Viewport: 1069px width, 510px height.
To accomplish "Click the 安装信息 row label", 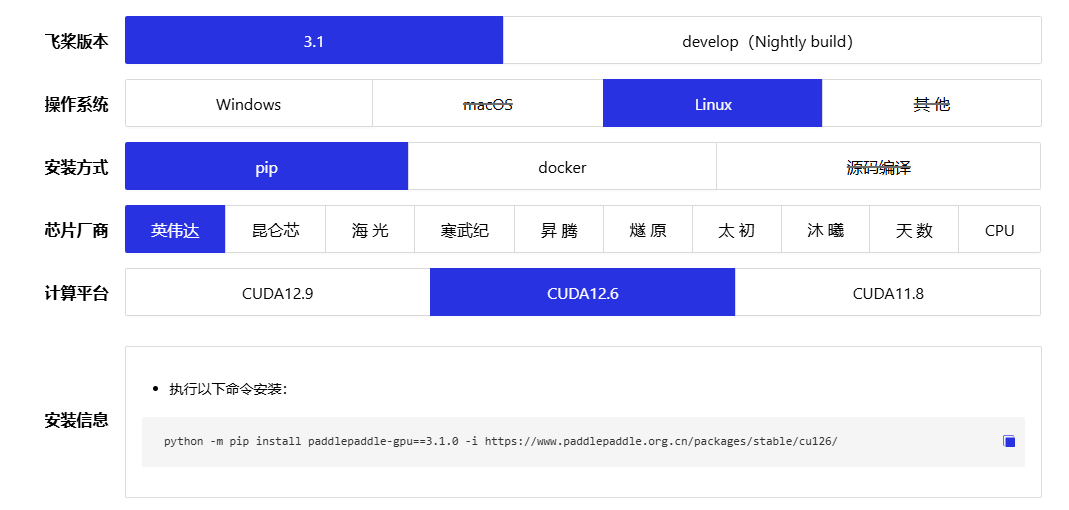I will (x=76, y=419).
